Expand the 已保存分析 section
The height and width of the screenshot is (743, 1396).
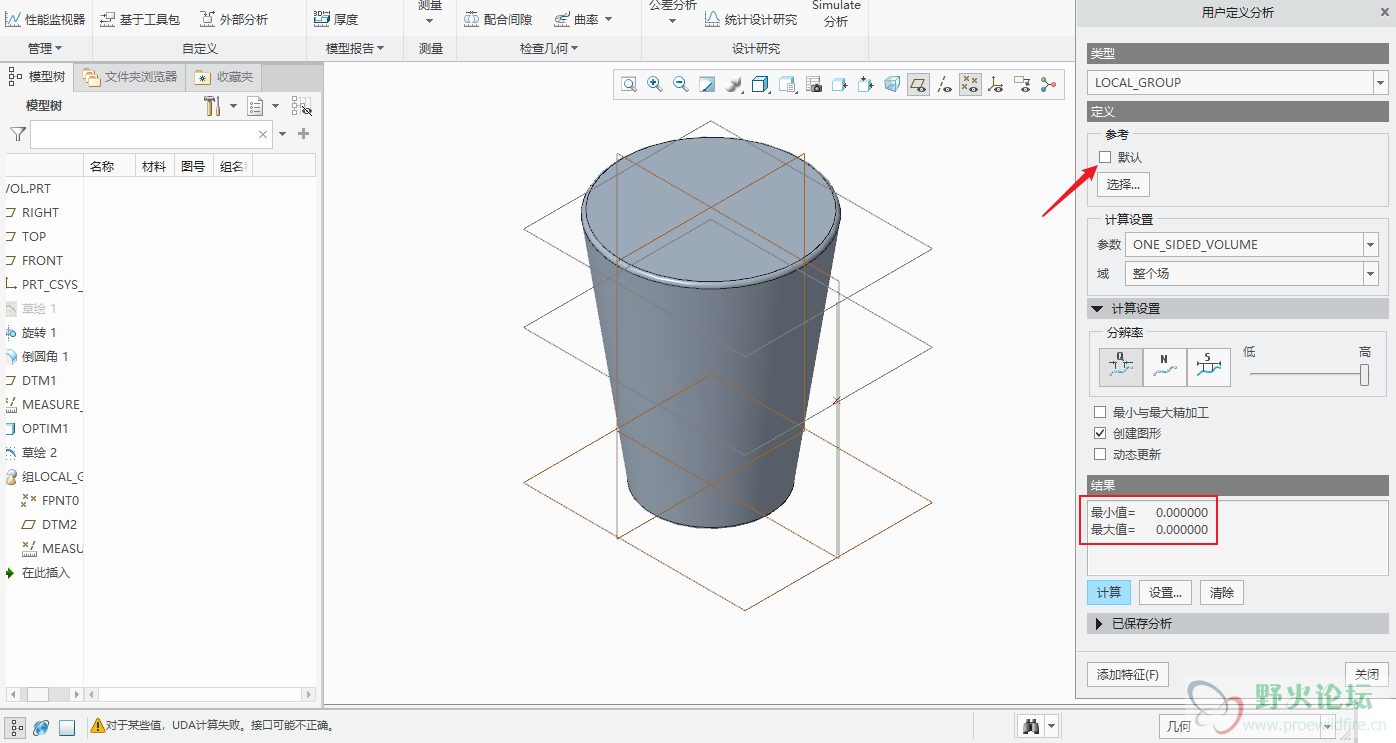(1237, 623)
